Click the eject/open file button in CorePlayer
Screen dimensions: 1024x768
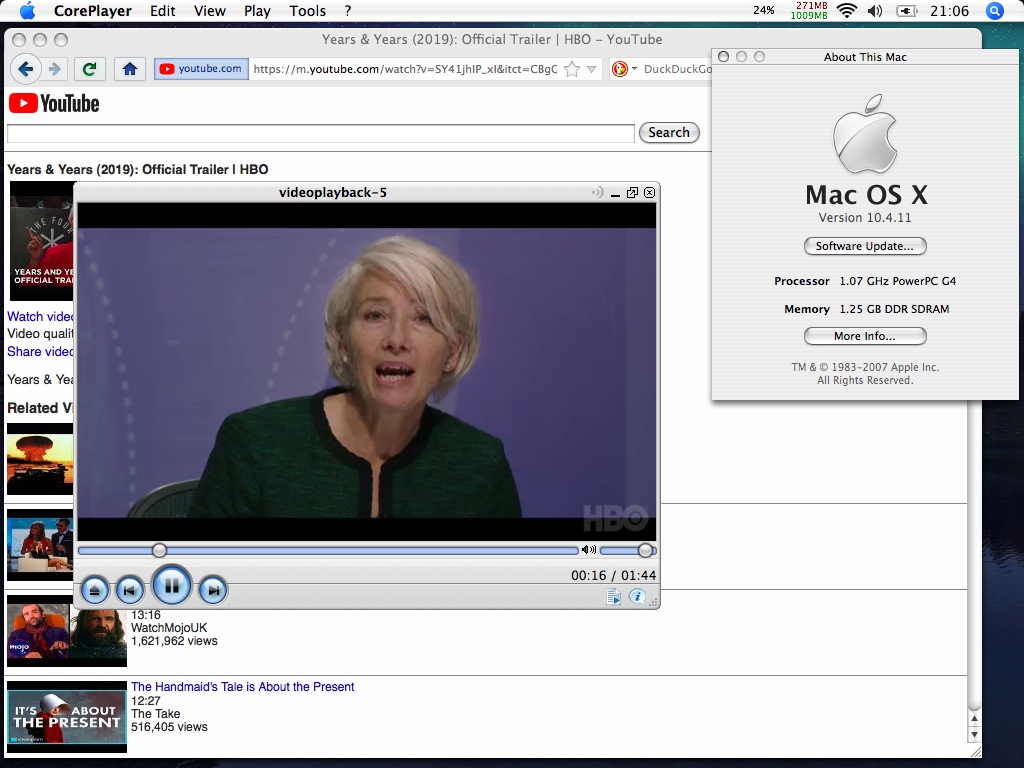(95, 590)
